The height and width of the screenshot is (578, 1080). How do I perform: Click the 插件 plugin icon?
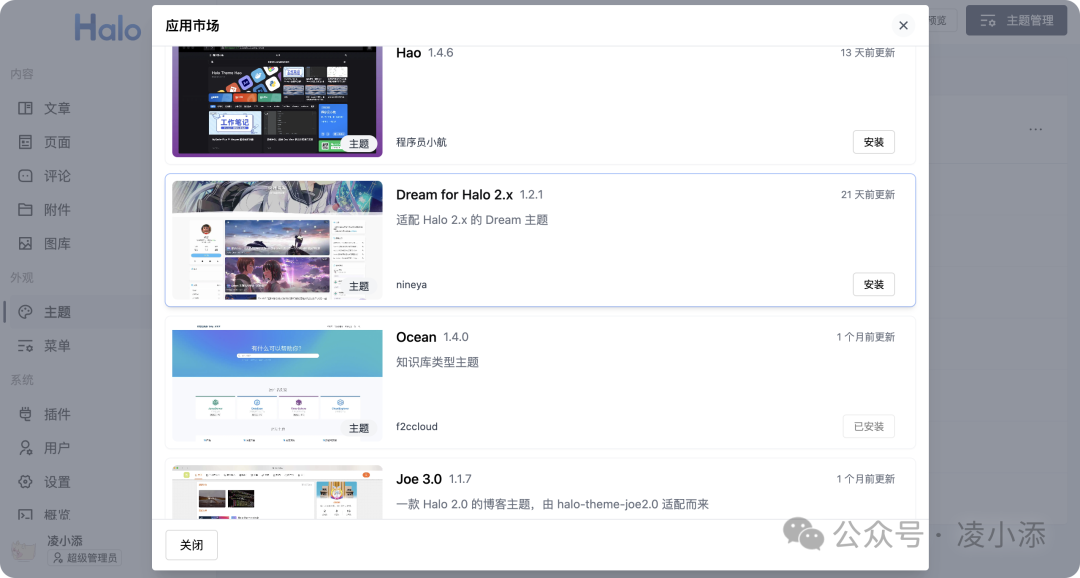[25, 414]
